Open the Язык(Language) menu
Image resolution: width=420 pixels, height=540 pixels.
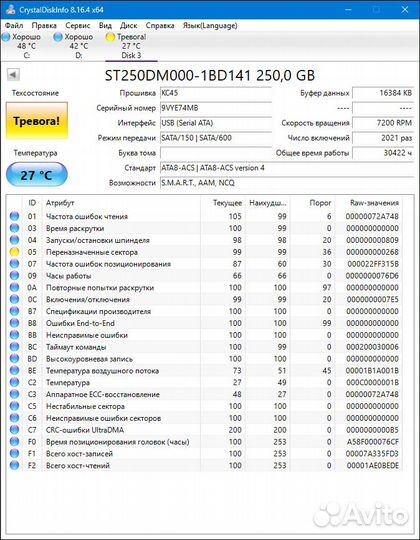click(x=210, y=25)
